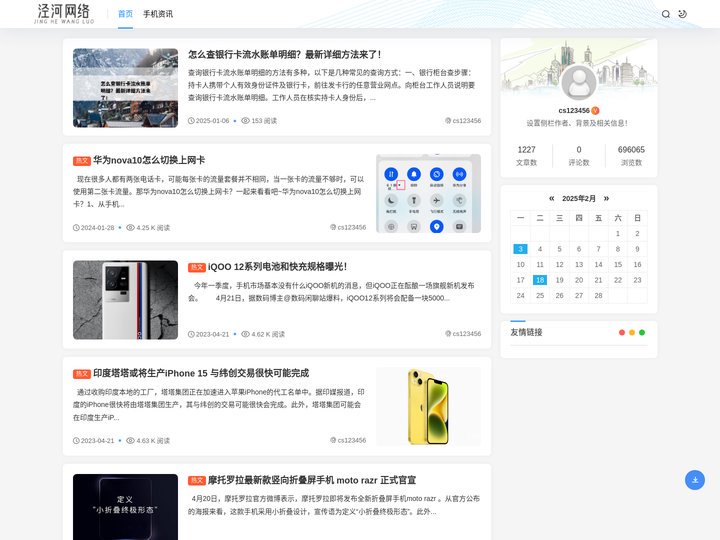Click the bank statement article thumbnail
720x540 pixels.
[125, 88]
